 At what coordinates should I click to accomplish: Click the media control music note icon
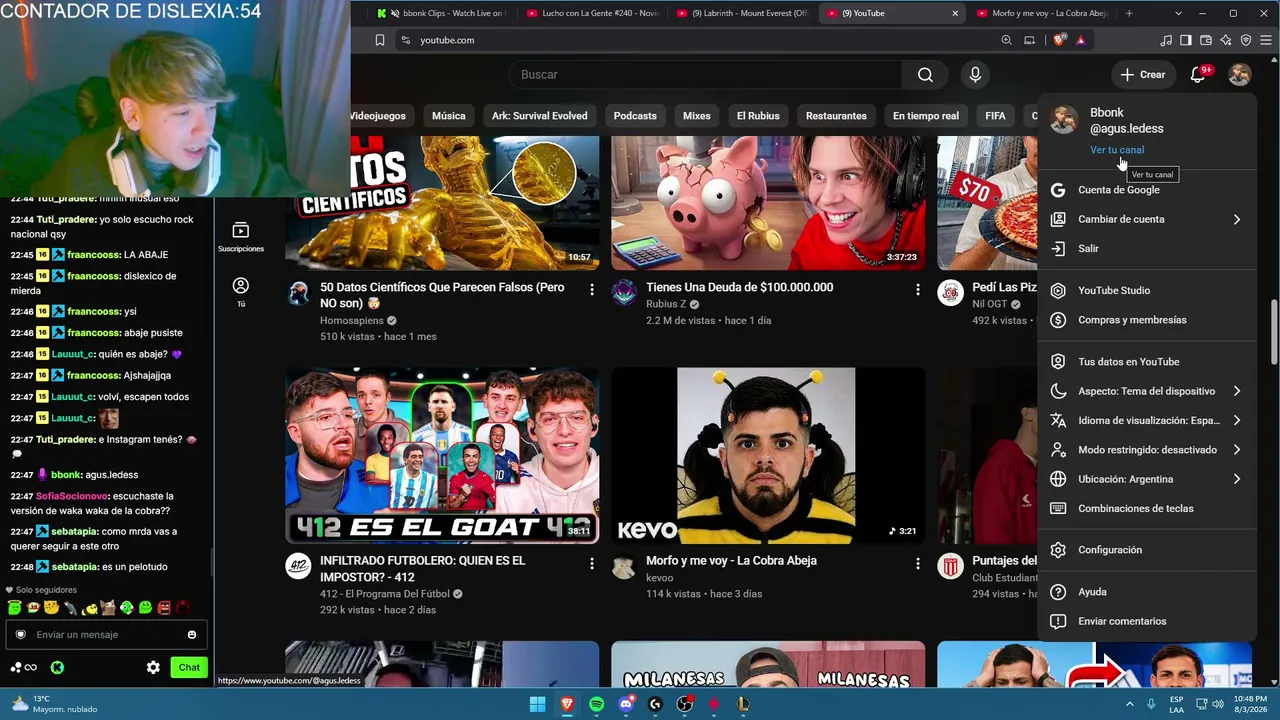[x=1166, y=40]
